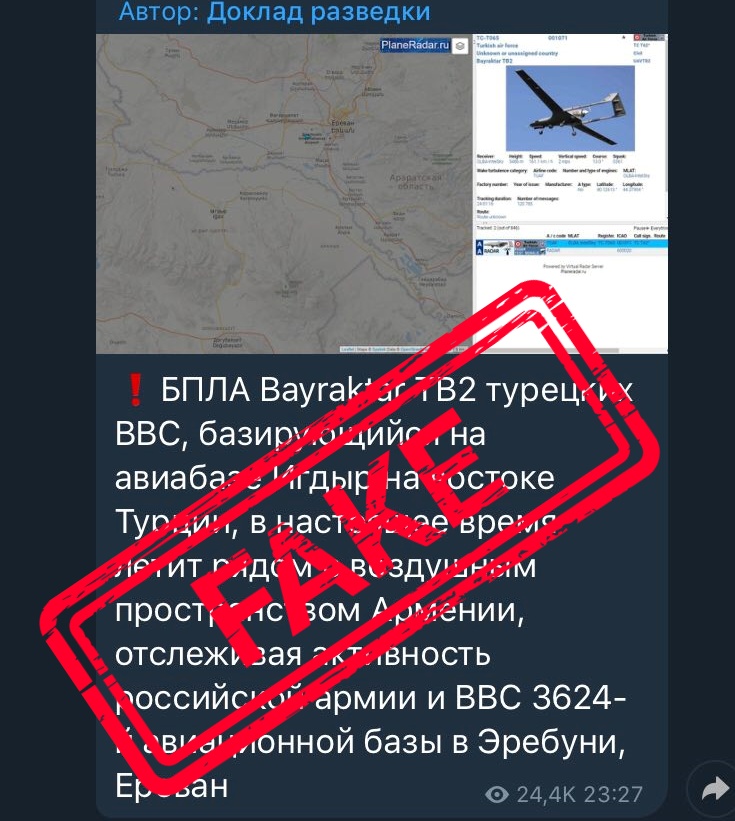Select the RADAR row in aircraft list
Screen dimensions: 735x821
(571, 251)
